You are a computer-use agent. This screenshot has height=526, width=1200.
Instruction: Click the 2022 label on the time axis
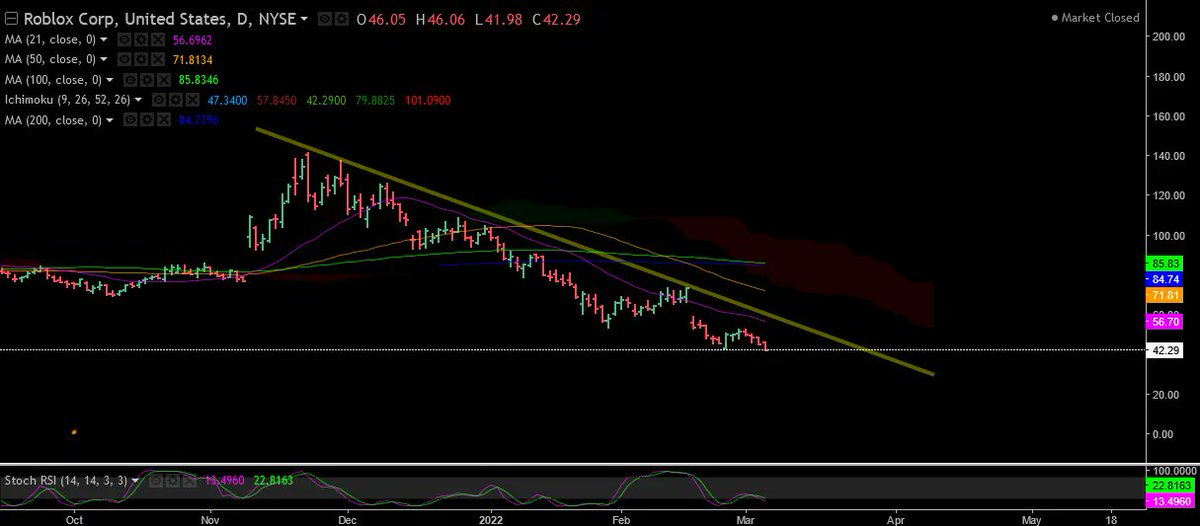pyautogui.click(x=490, y=519)
